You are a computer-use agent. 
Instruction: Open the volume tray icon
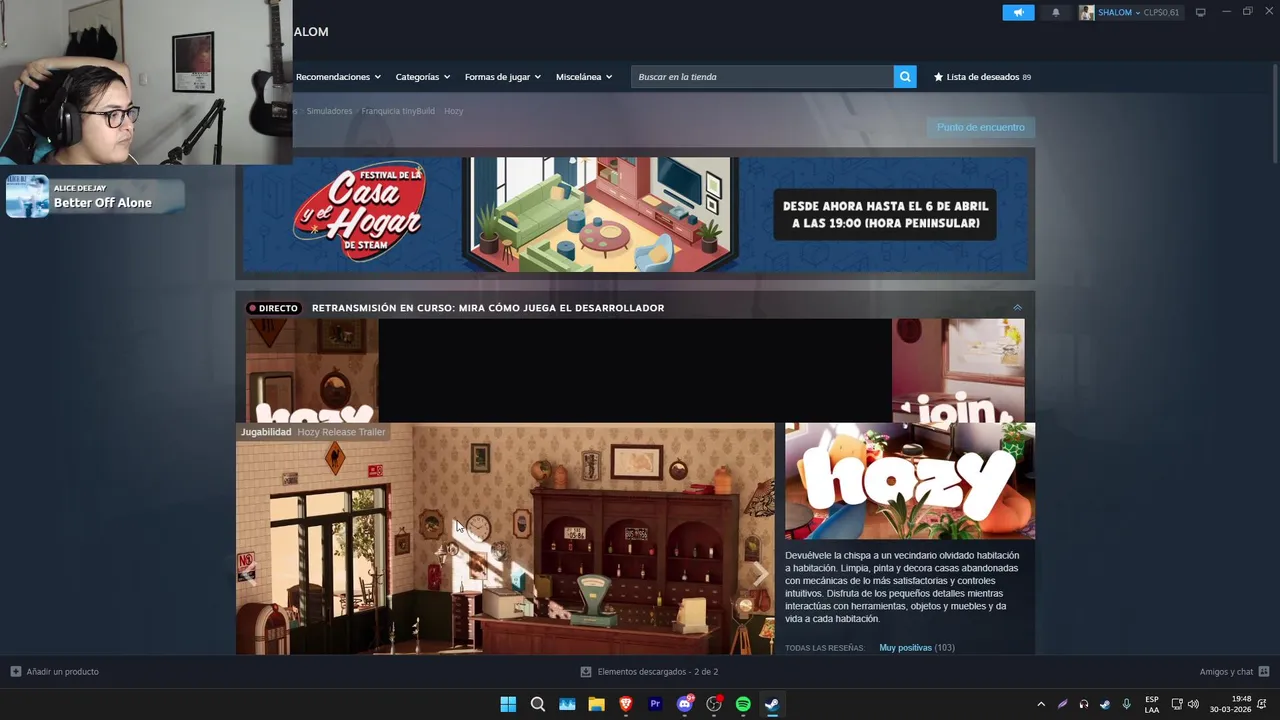(1193, 704)
